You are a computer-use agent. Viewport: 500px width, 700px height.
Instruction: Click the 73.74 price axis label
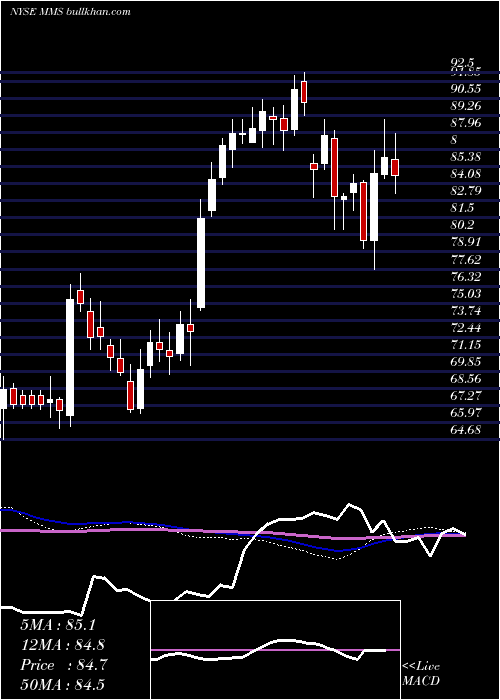tap(466, 310)
